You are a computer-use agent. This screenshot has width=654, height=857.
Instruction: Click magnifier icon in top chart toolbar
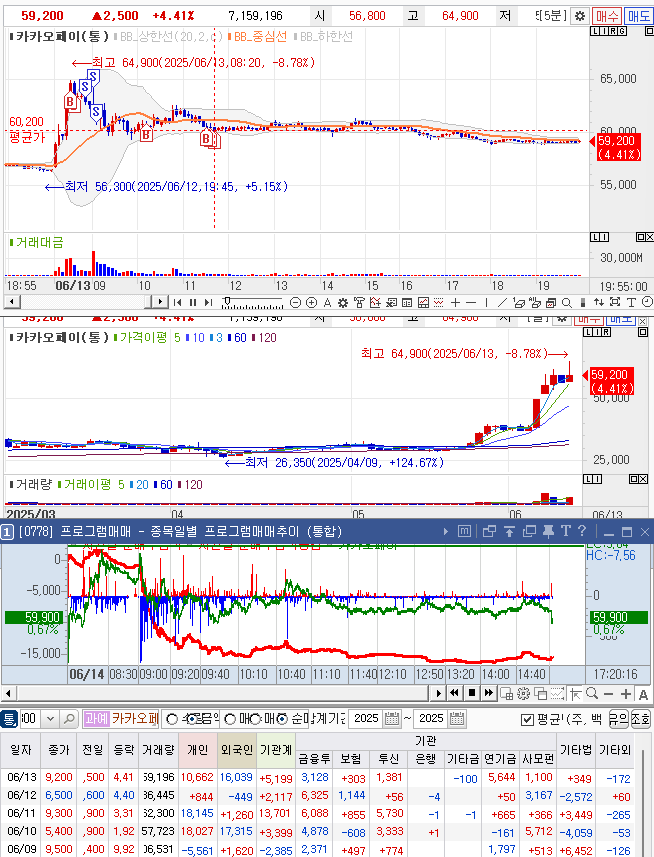(567, 302)
